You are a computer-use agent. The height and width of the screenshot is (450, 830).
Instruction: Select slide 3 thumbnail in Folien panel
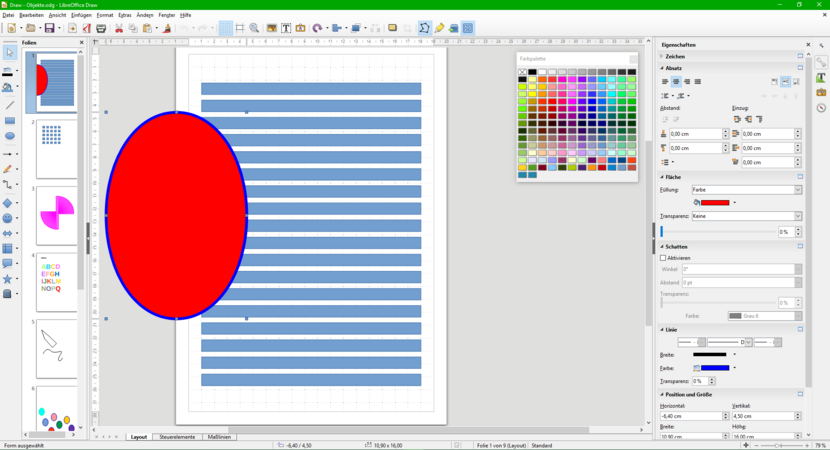pyautogui.click(x=56, y=215)
